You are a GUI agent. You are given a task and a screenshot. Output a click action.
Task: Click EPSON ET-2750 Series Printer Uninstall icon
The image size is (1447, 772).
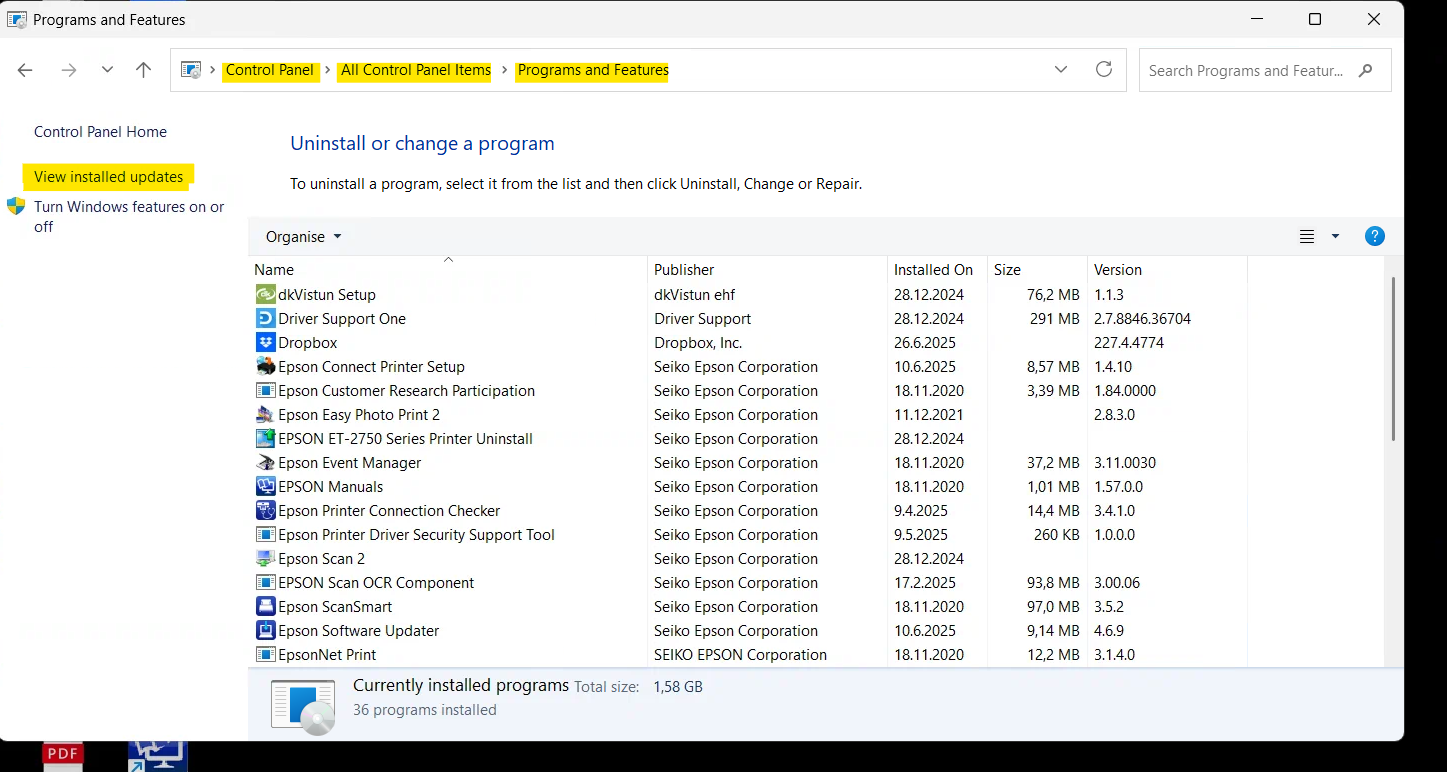pyautogui.click(x=265, y=438)
